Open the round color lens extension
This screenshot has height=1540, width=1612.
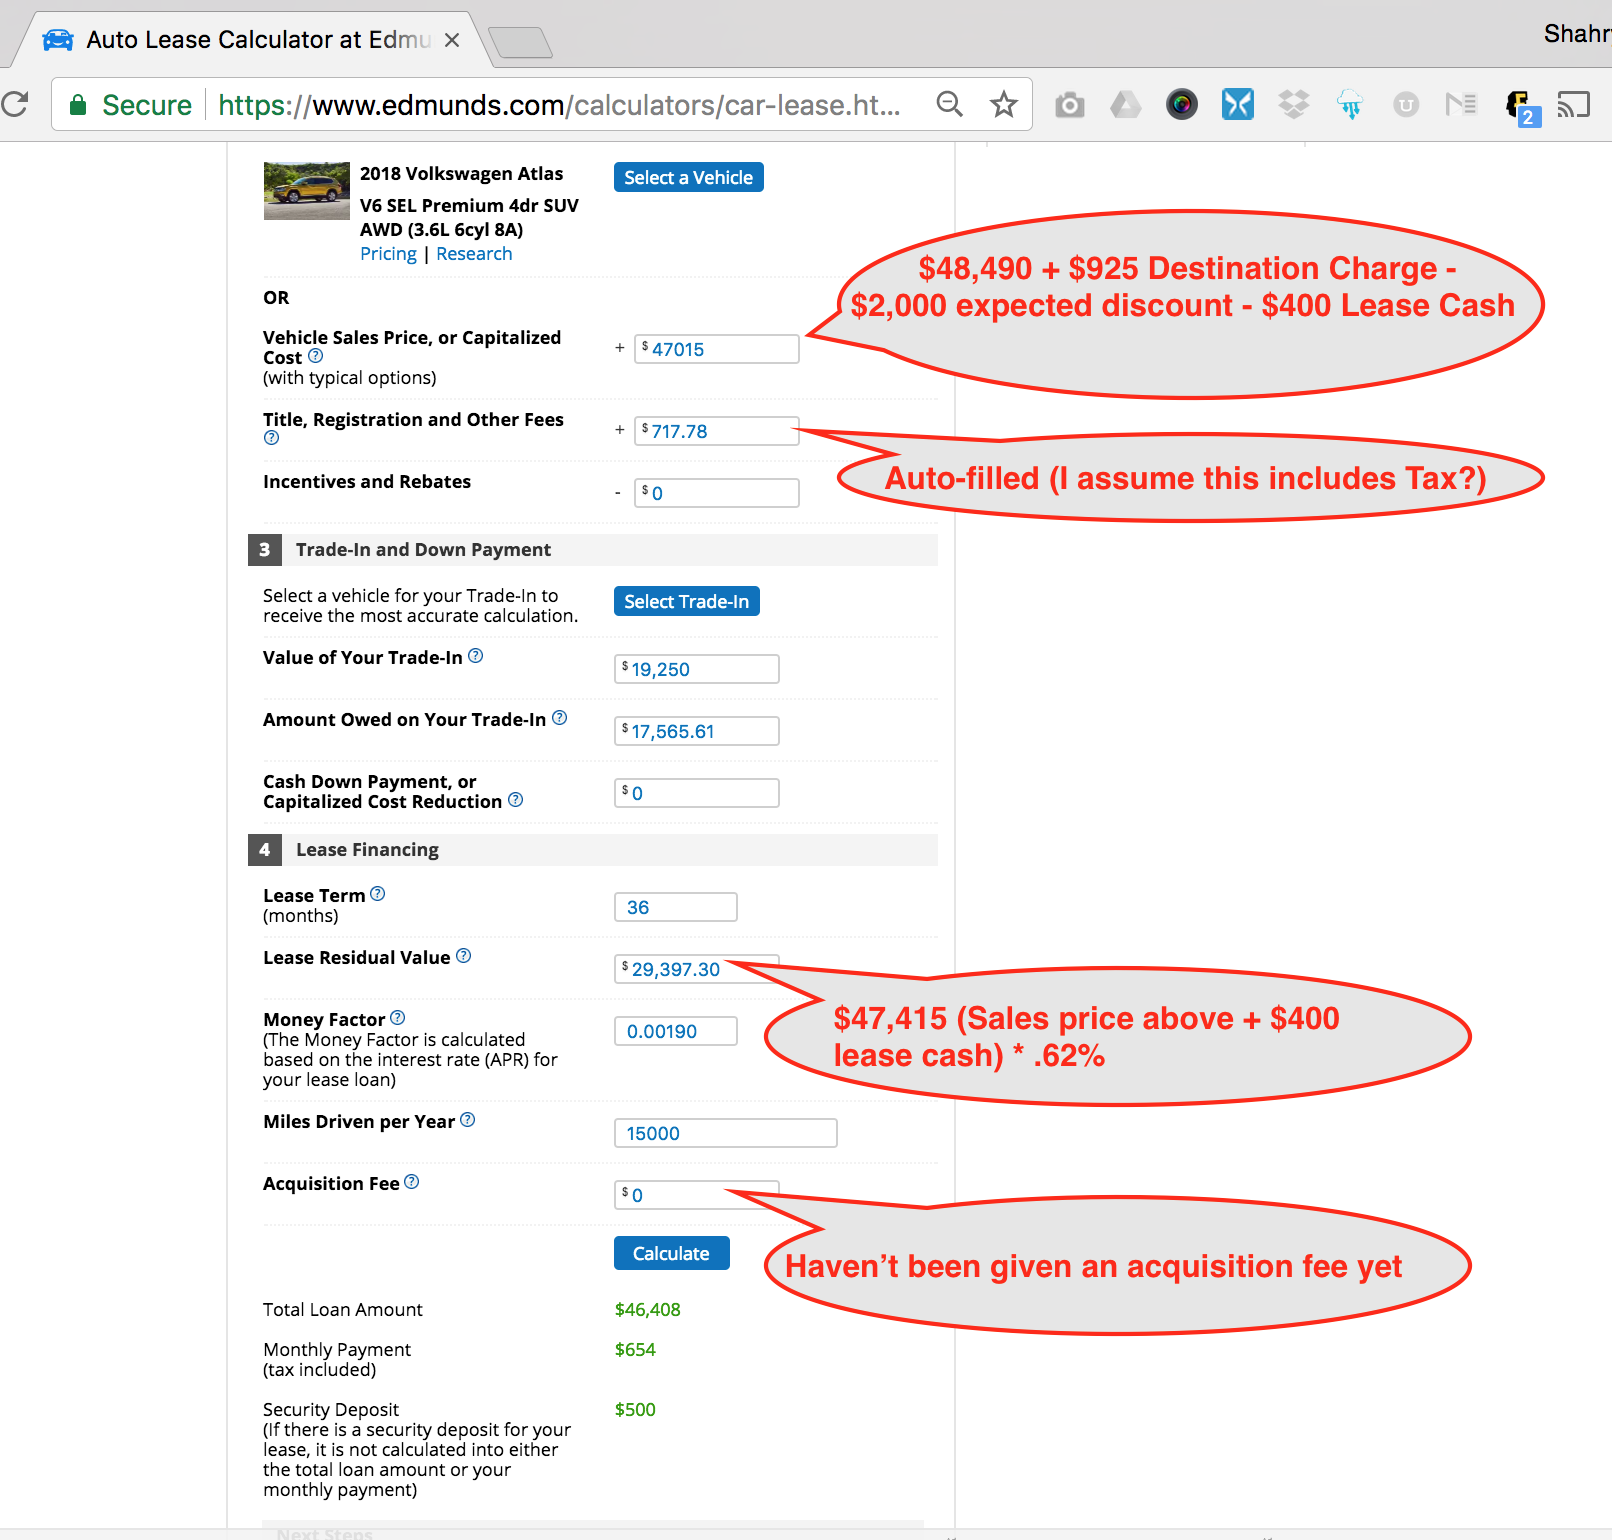[1181, 104]
